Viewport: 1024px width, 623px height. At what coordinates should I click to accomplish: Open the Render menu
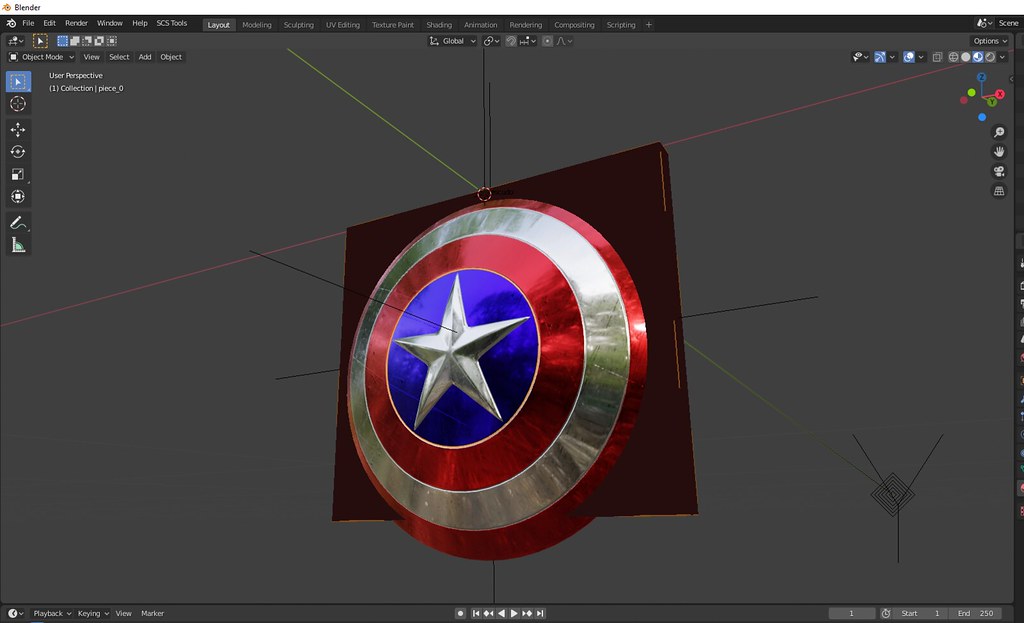point(76,22)
